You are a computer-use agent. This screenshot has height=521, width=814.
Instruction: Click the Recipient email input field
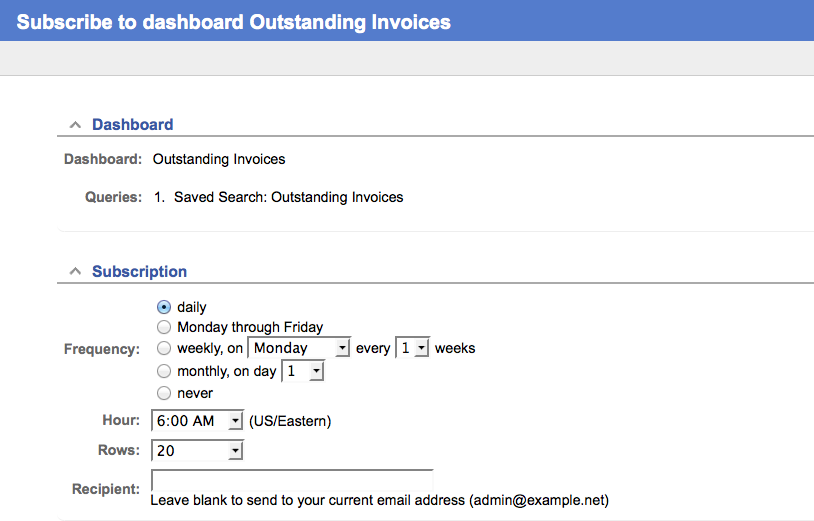click(291, 480)
